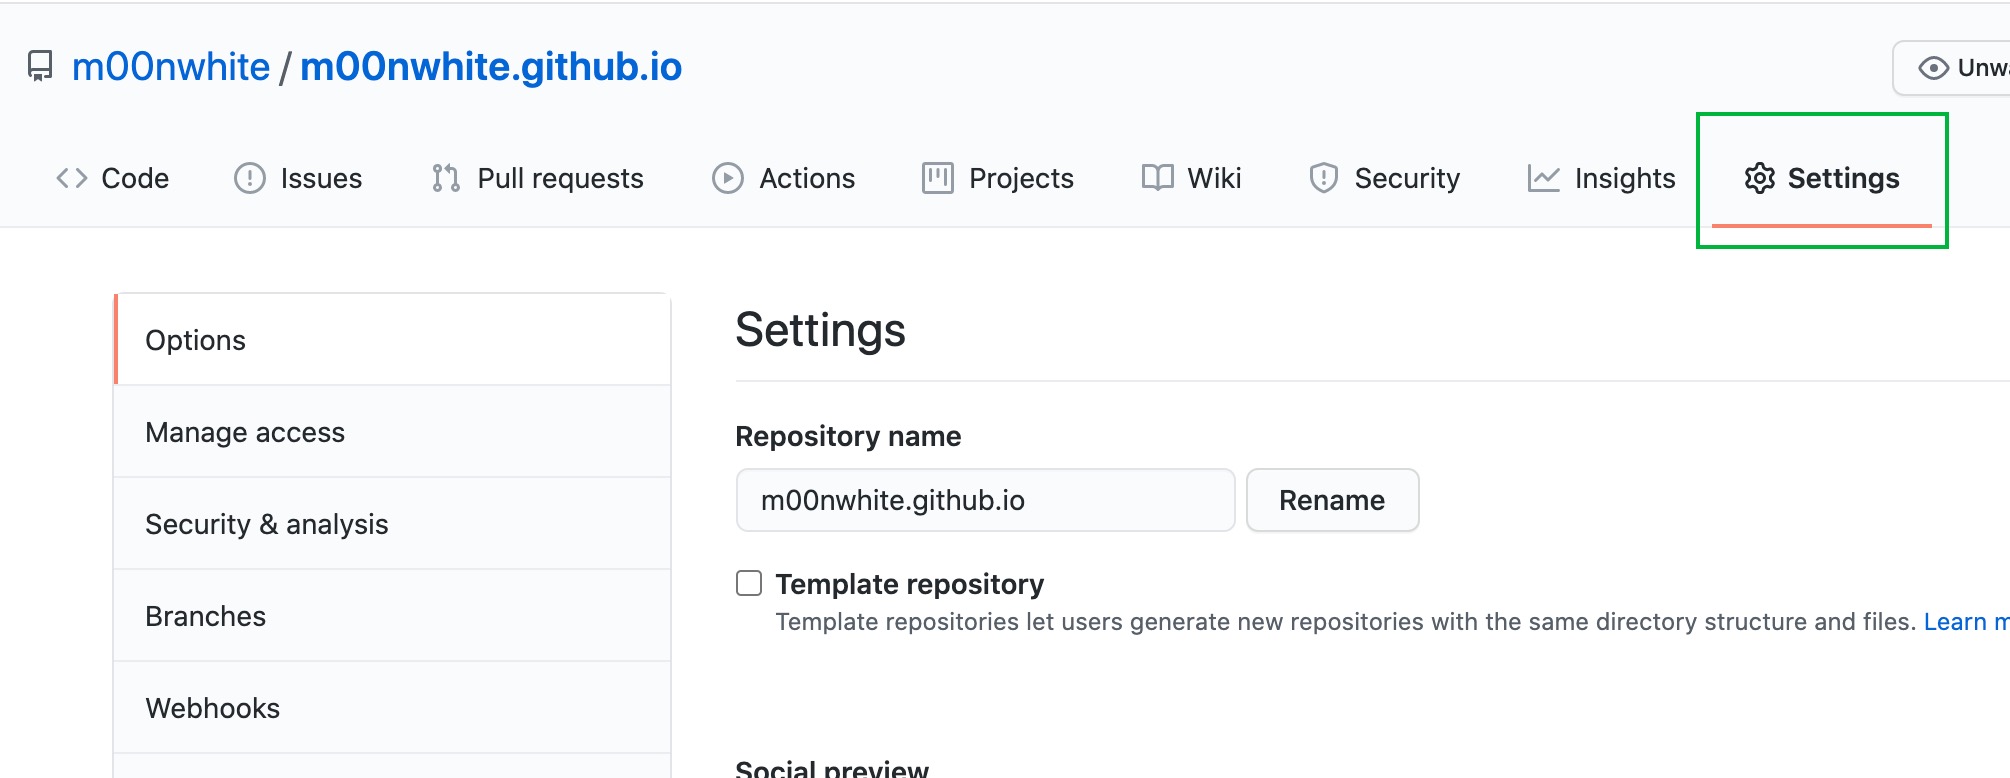Open the Security tab

tap(1385, 178)
